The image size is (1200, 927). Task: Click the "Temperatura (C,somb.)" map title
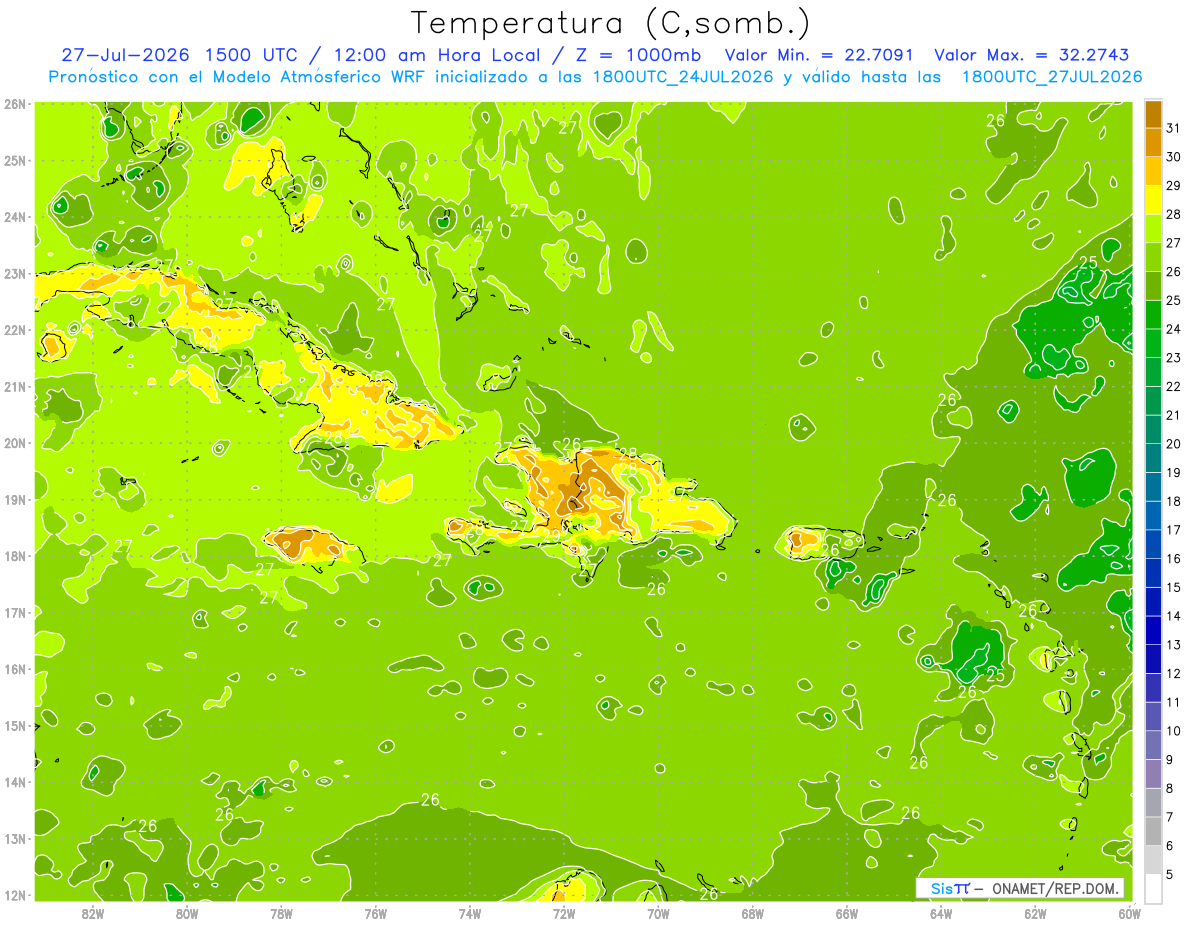coord(611,23)
